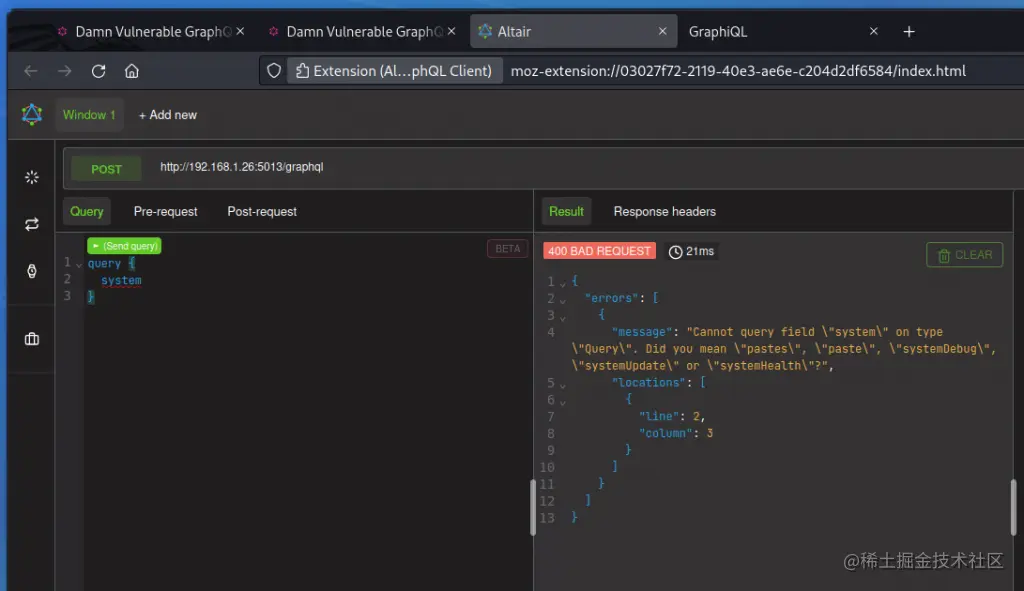Viewport: 1024px width, 591px height.
Task: Click the "system" field in query editor
Action: 121,280
